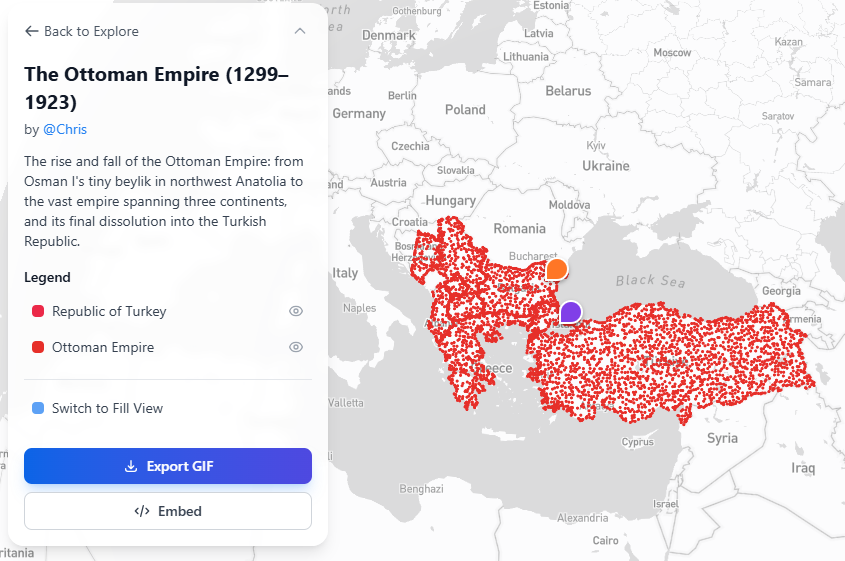Click the Croatia label on map

tap(410, 222)
